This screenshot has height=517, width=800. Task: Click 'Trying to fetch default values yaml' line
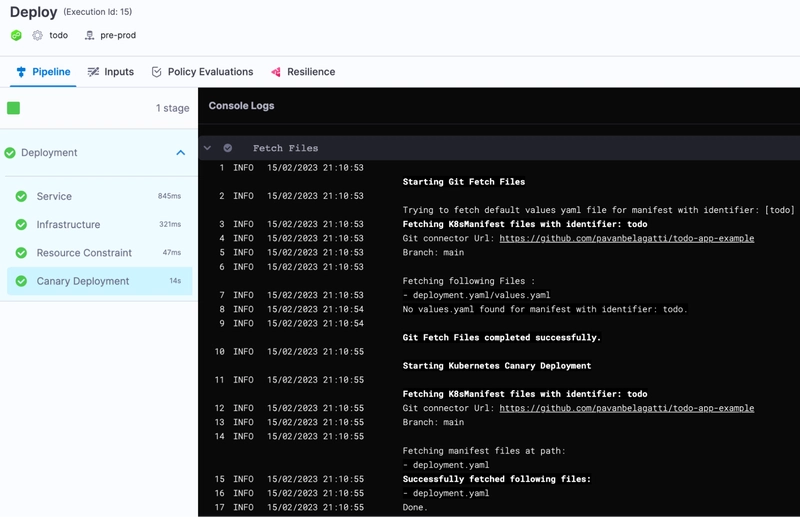[598, 210]
